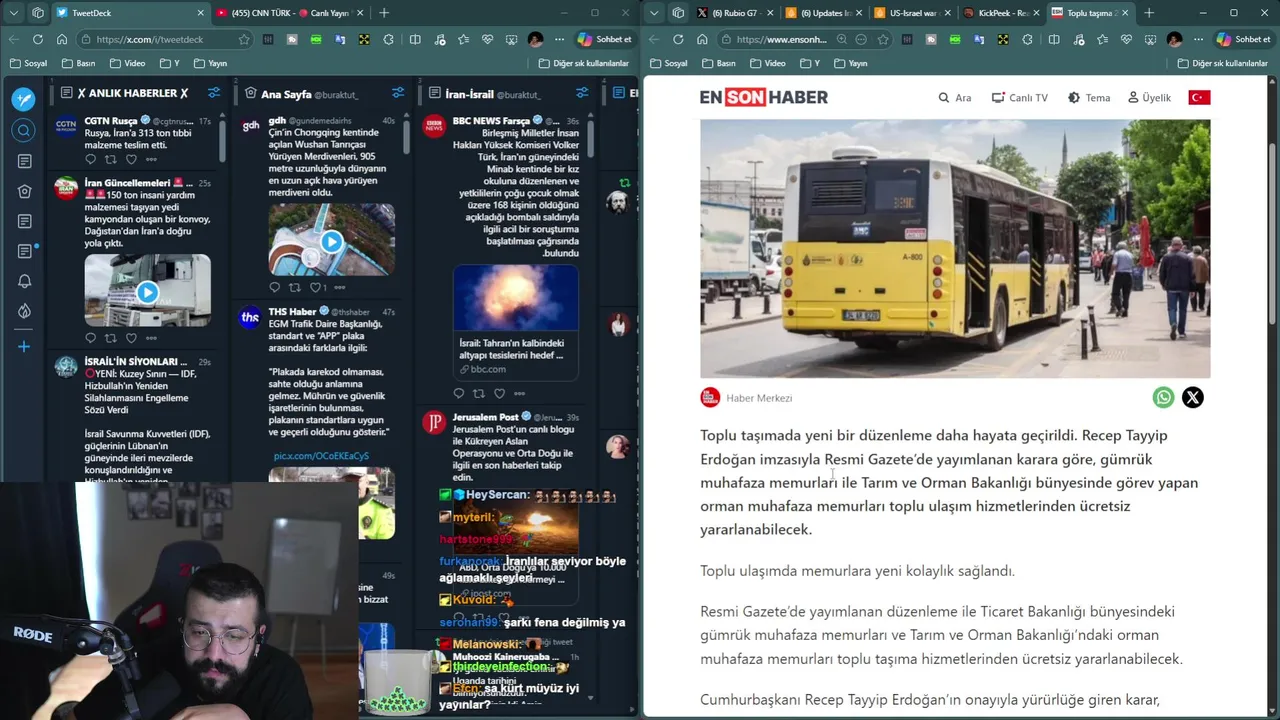The height and width of the screenshot is (720, 1280).
Task: Open TweetDeck search from the sidebar
Action: tap(24, 131)
